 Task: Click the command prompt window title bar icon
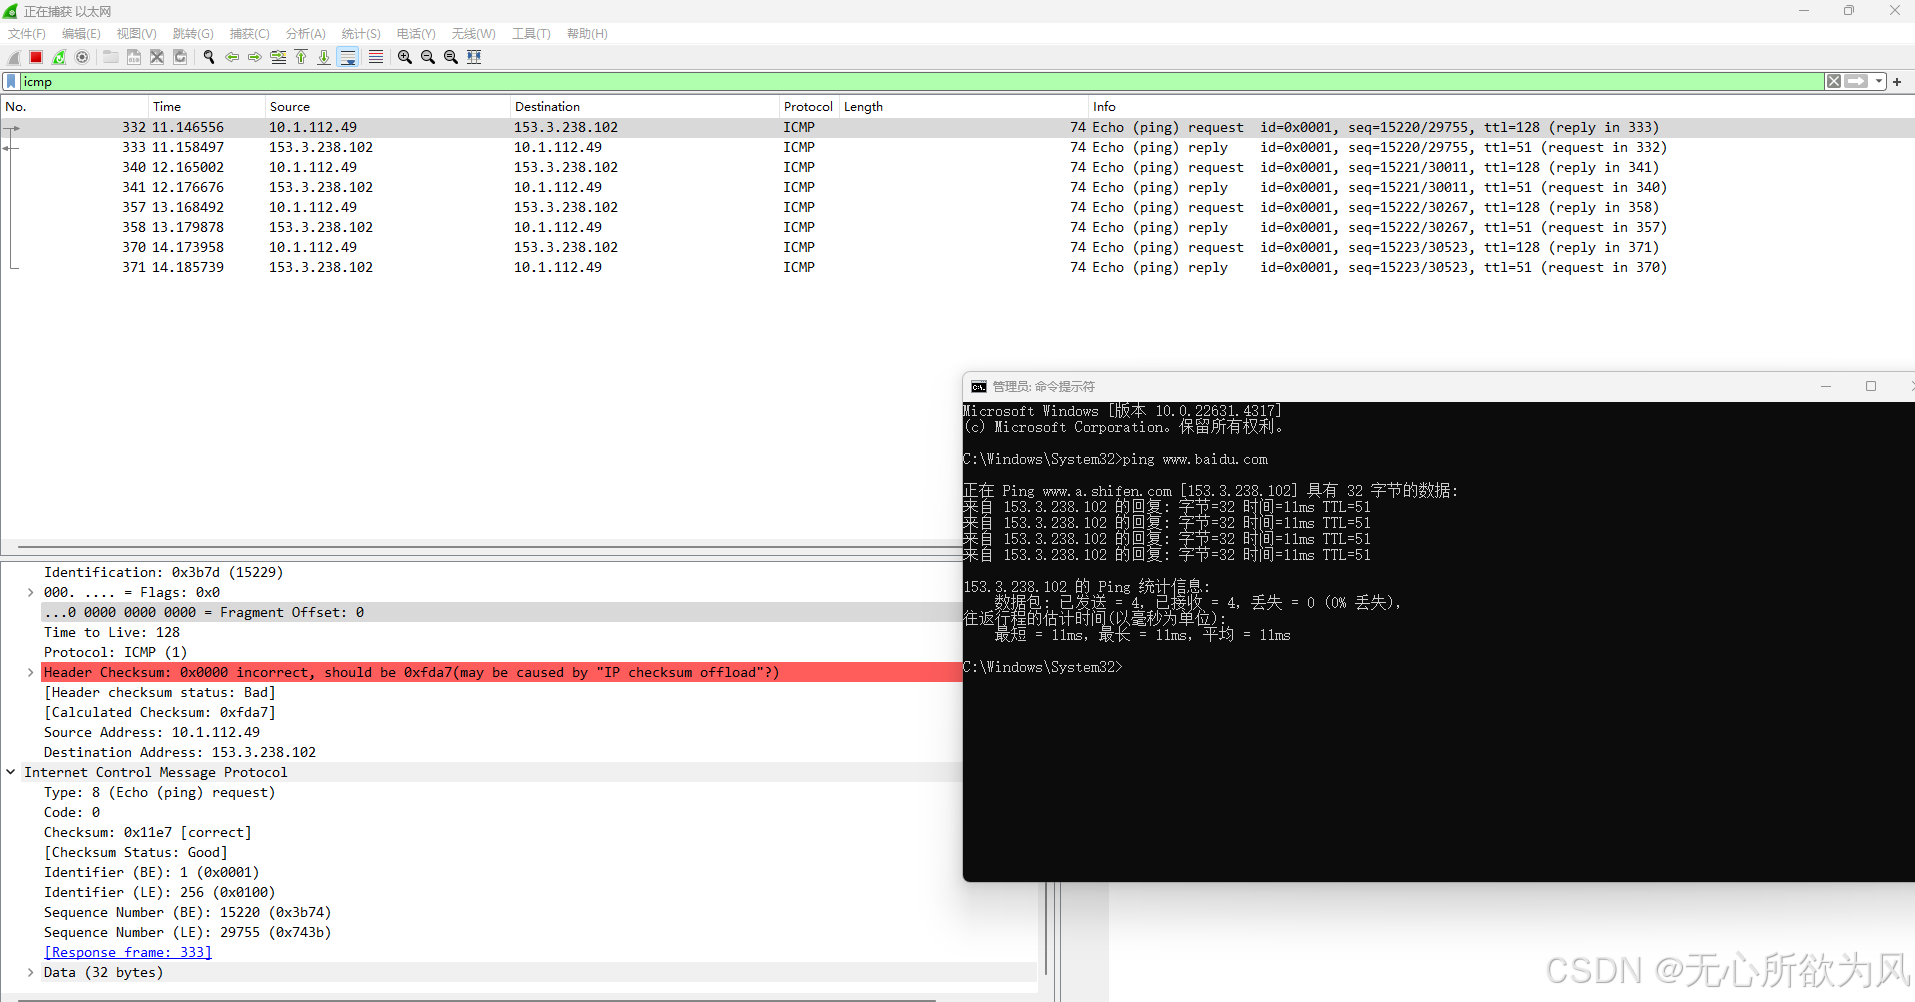coord(979,387)
